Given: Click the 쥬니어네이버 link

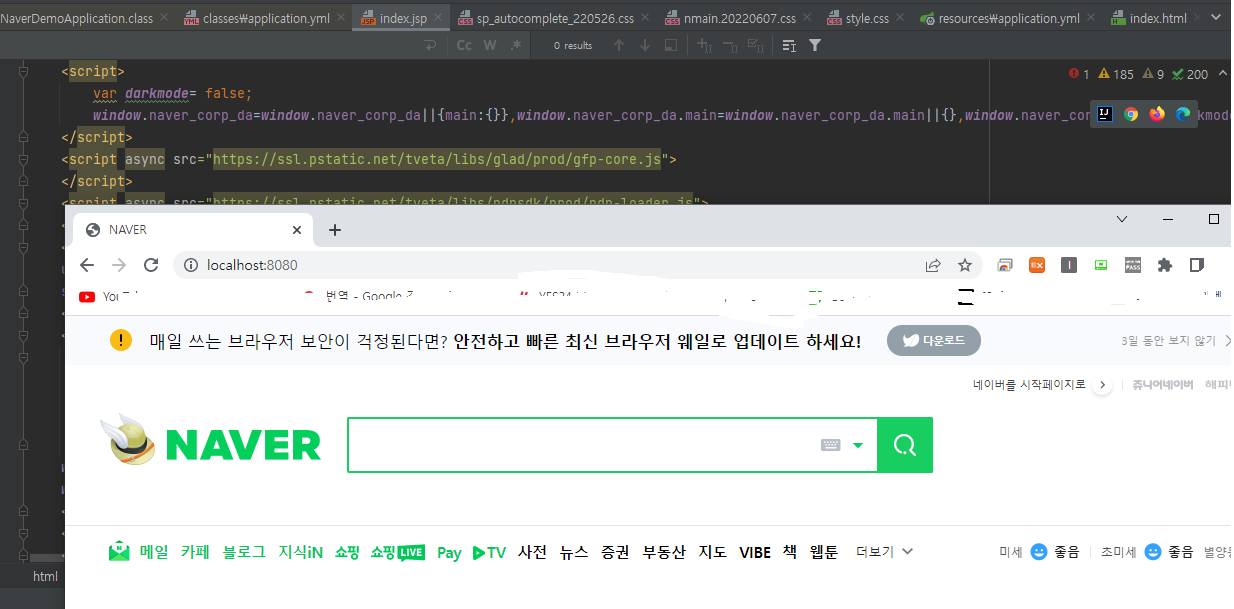Looking at the screenshot, I should point(1163,384).
